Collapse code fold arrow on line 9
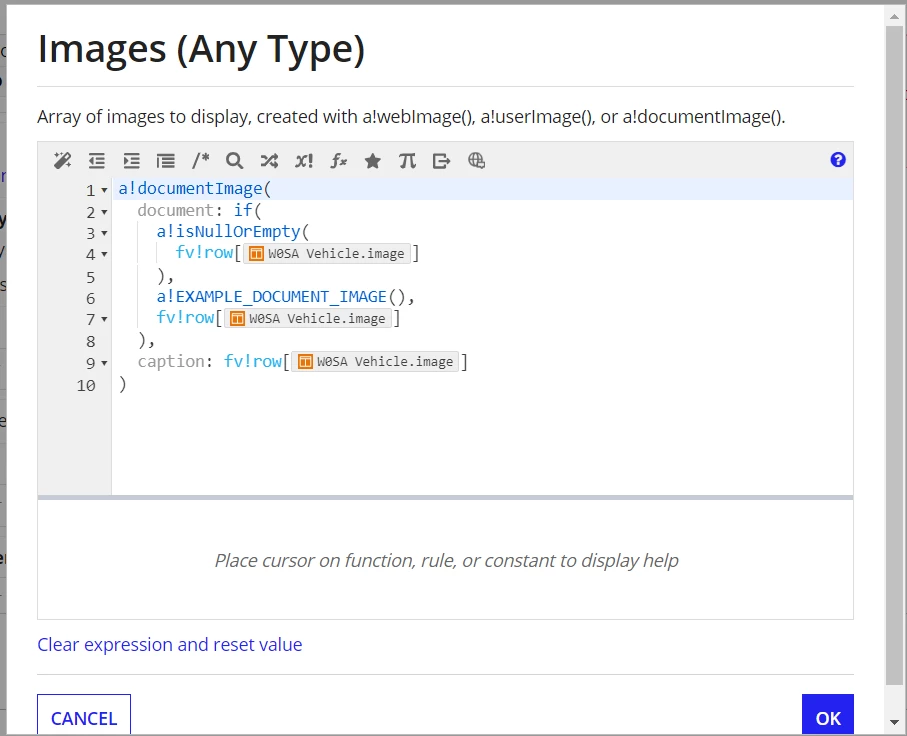The height and width of the screenshot is (736, 907). point(104,363)
